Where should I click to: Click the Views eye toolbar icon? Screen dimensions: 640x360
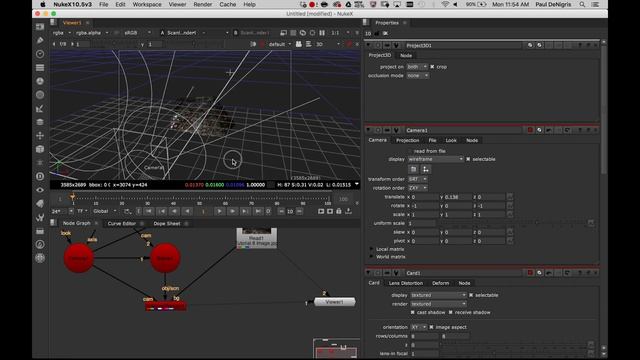(40, 190)
